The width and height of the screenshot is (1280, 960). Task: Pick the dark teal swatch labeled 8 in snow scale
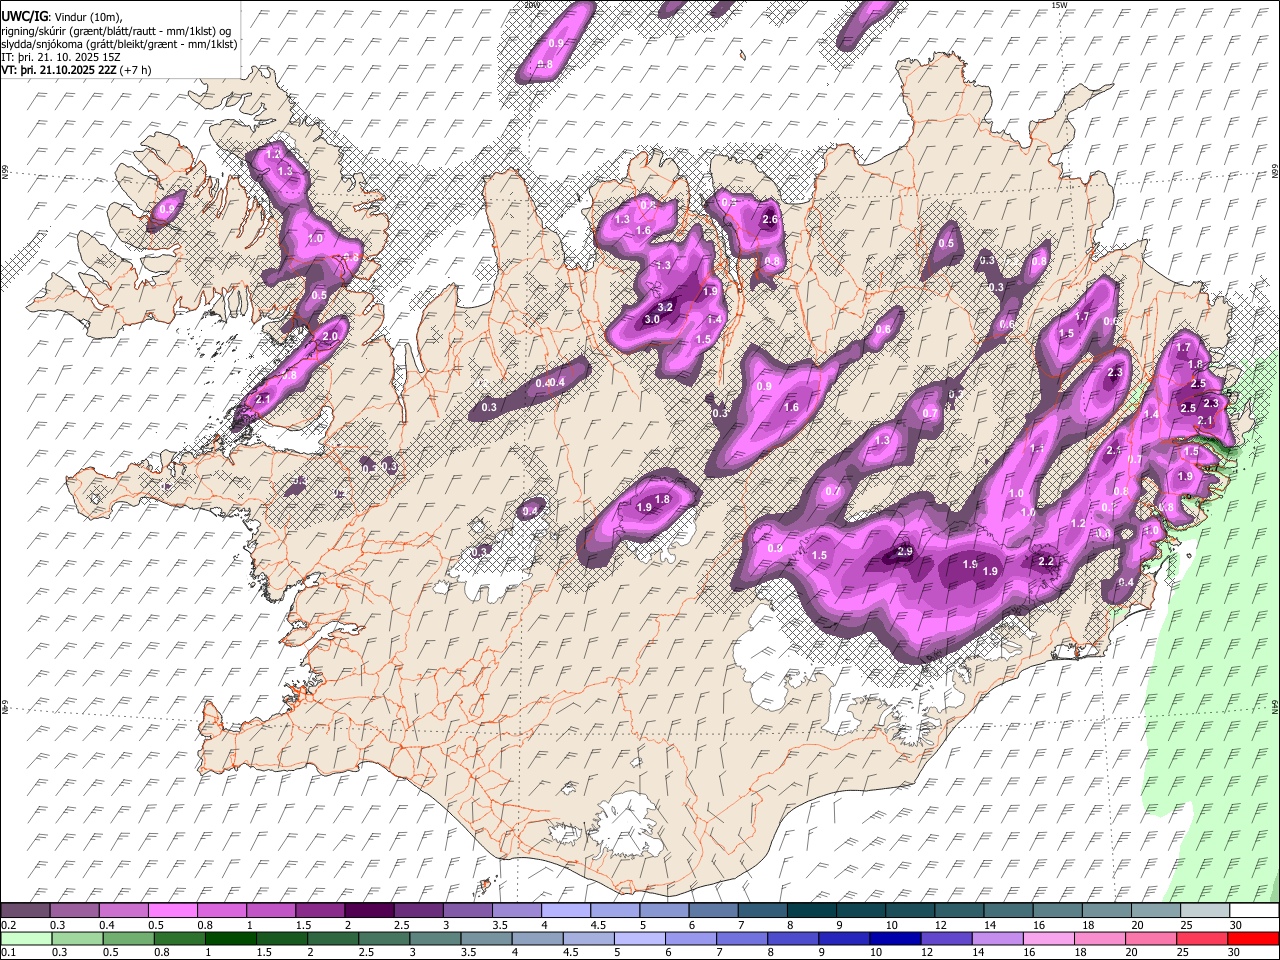click(x=811, y=910)
